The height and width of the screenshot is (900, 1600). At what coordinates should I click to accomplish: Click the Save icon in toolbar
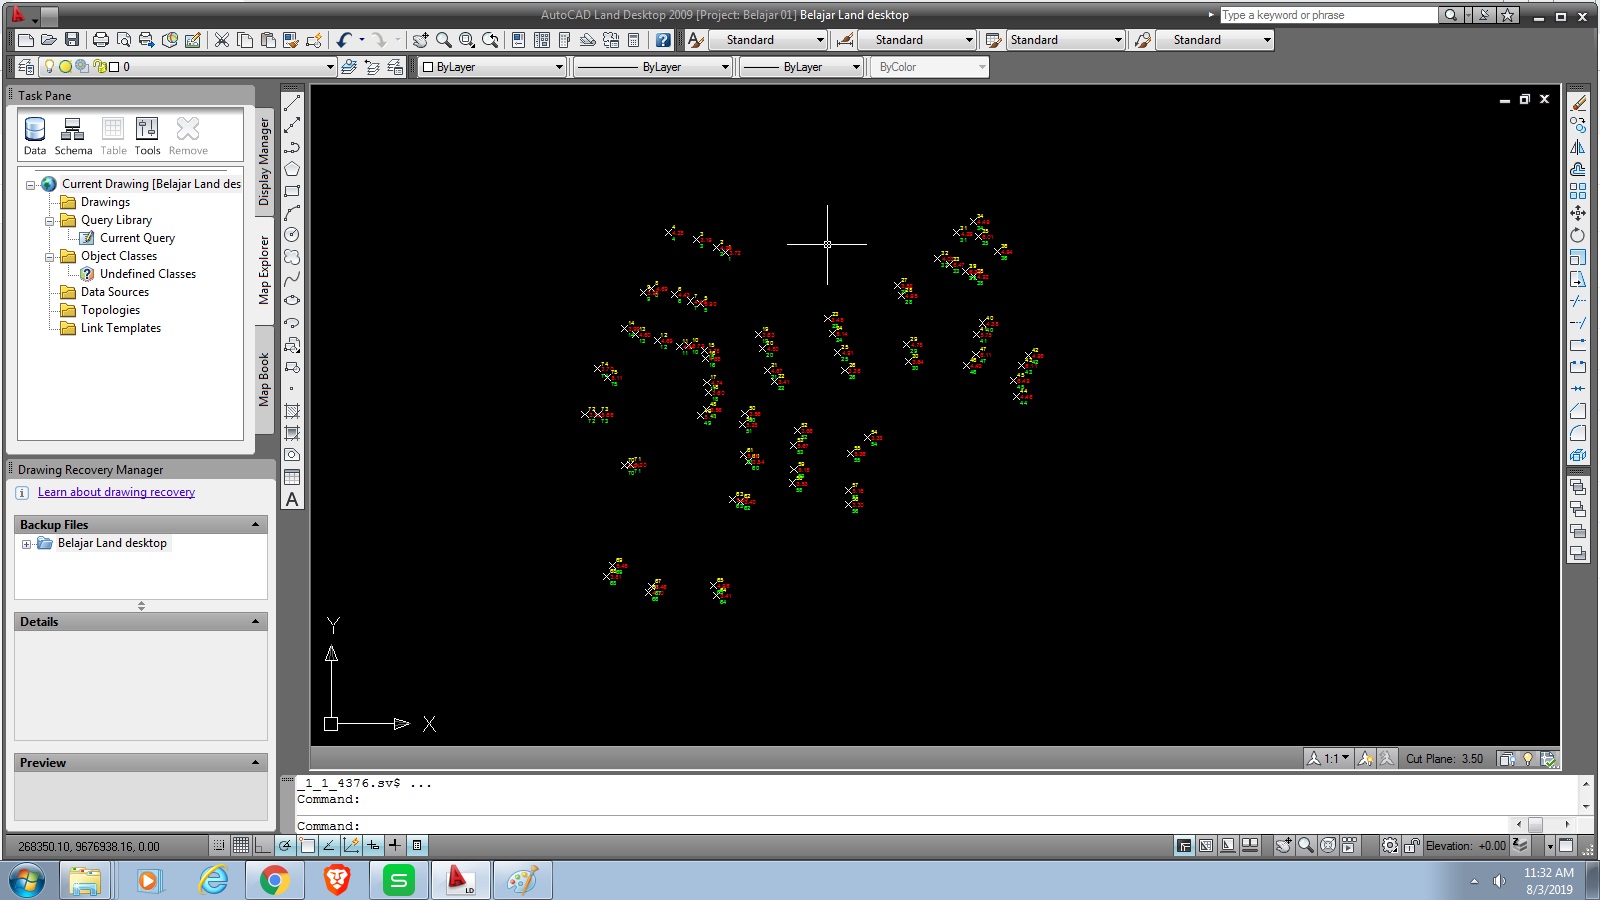pyautogui.click(x=72, y=40)
